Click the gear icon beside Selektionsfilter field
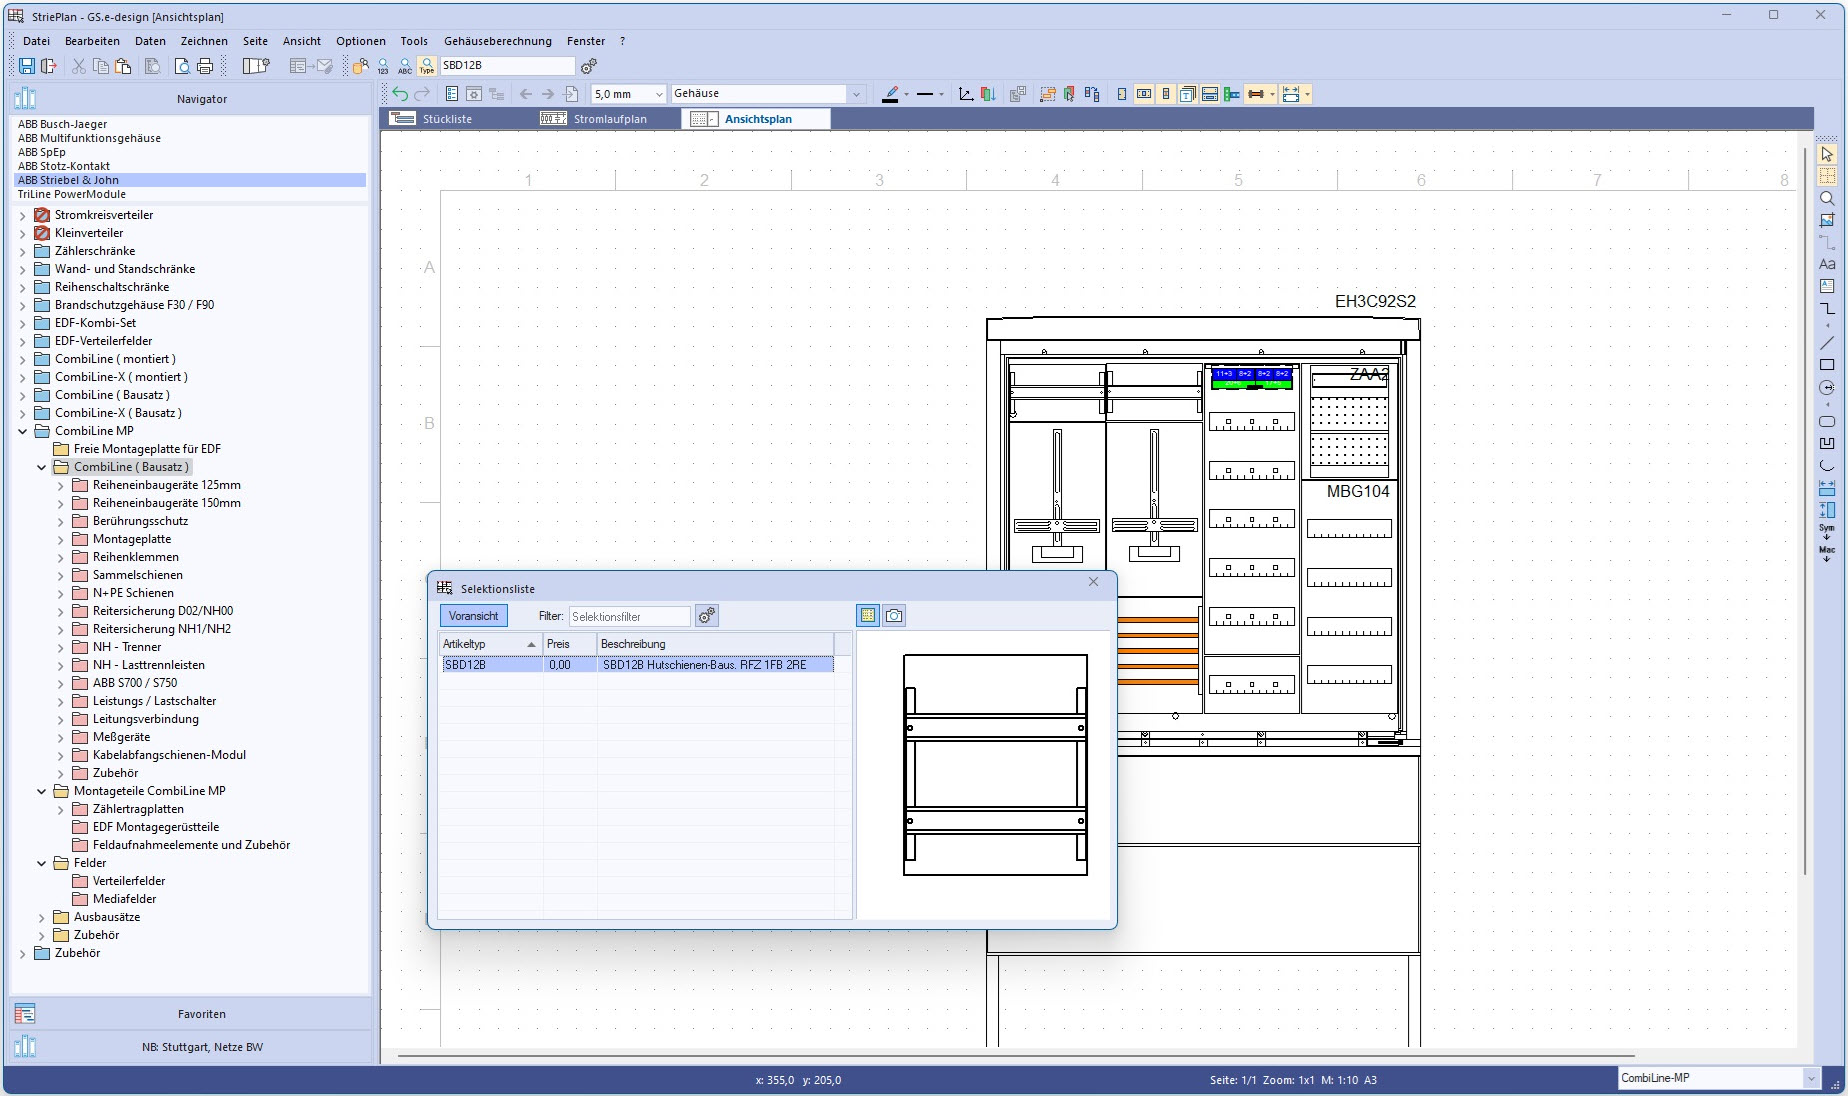This screenshot has height=1096, width=1848. 707,616
